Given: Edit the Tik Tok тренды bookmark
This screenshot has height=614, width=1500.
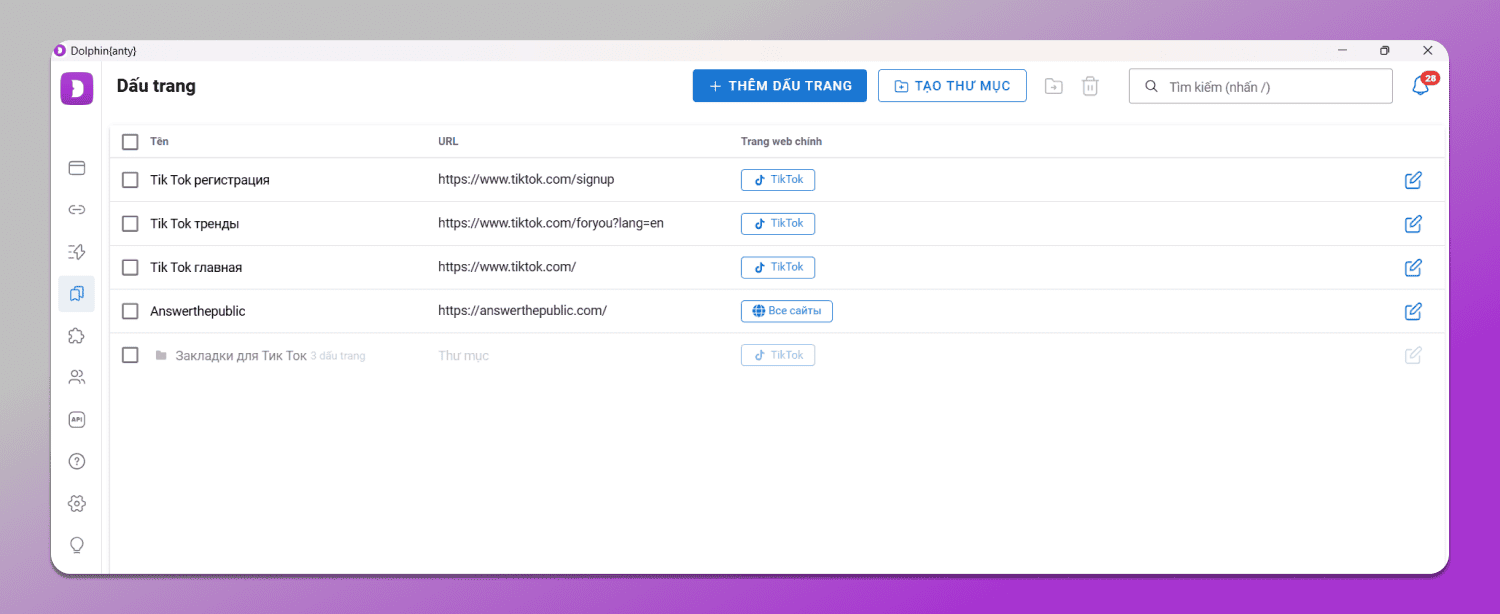Looking at the screenshot, I should 1413,224.
